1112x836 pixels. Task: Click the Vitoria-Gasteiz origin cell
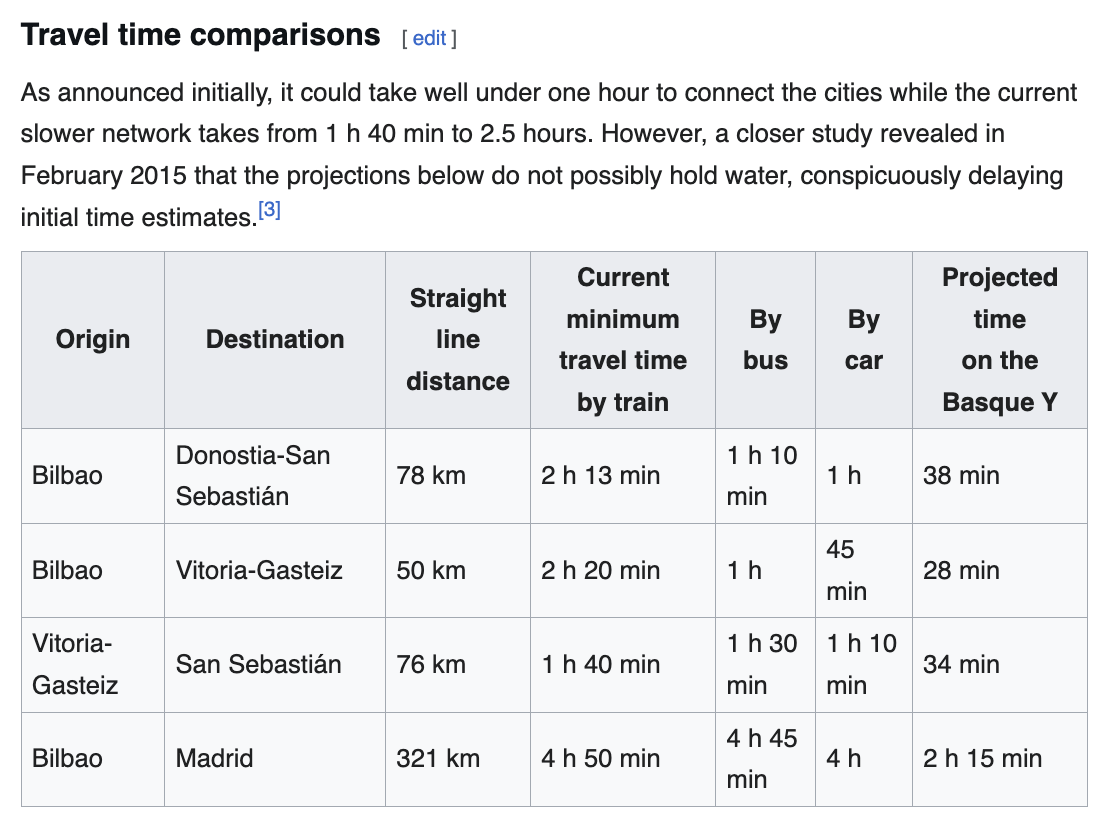pyautogui.click(x=75, y=664)
